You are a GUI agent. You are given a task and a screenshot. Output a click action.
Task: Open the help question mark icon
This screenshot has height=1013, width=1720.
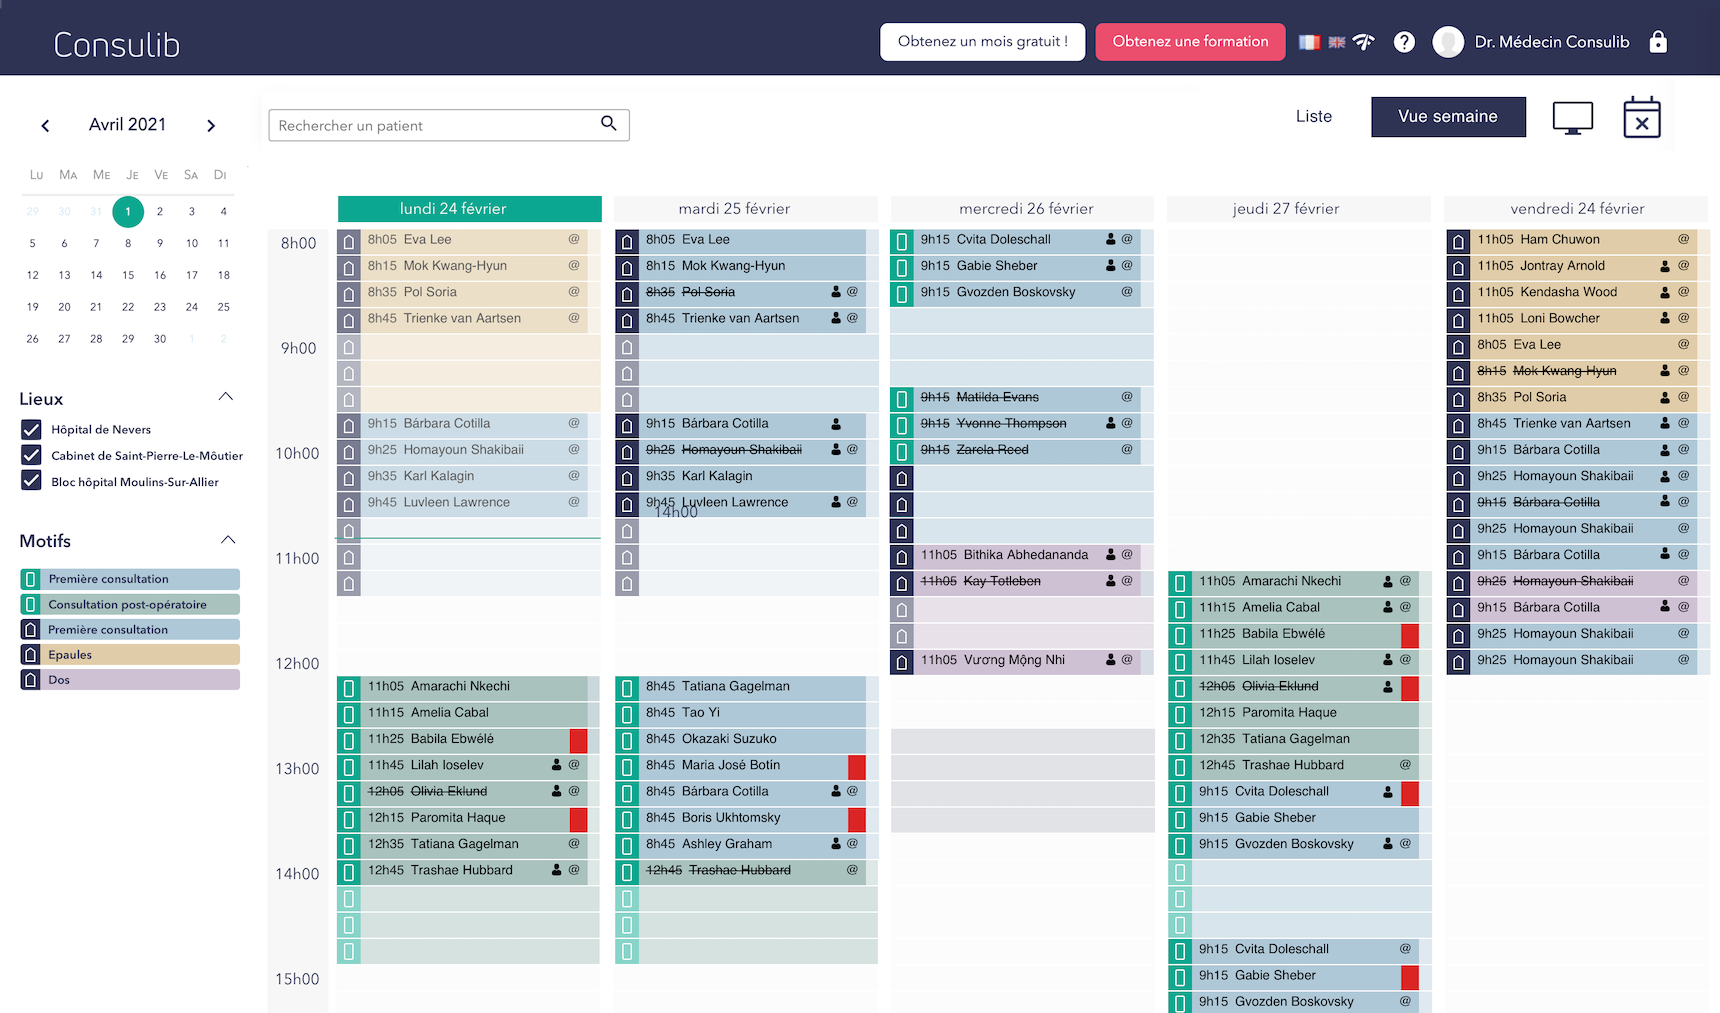pyautogui.click(x=1404, y=42)
